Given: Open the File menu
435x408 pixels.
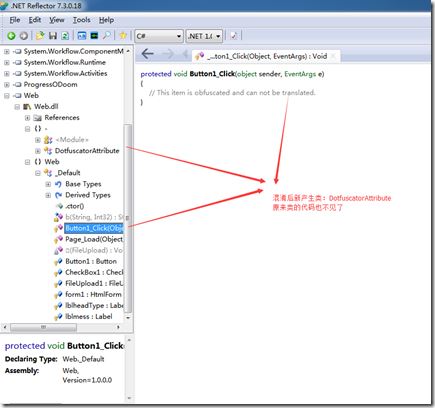Looking at the screenshot, I should (15, 20).
